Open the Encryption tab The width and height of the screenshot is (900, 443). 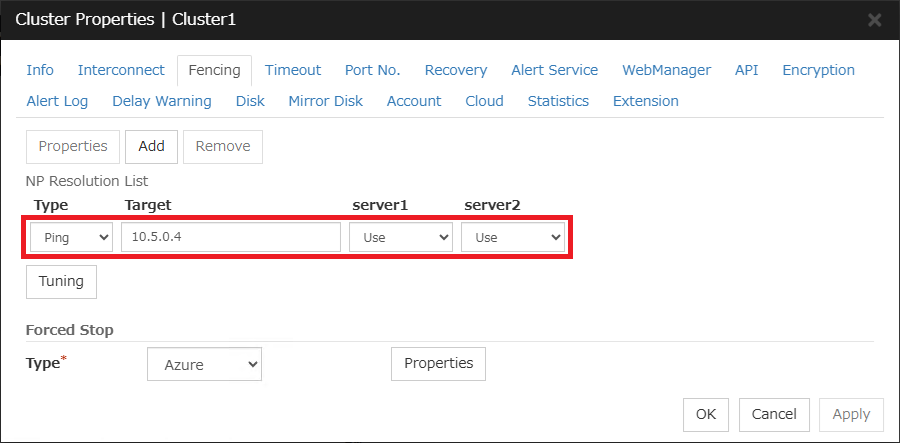[x=818, y=70]
